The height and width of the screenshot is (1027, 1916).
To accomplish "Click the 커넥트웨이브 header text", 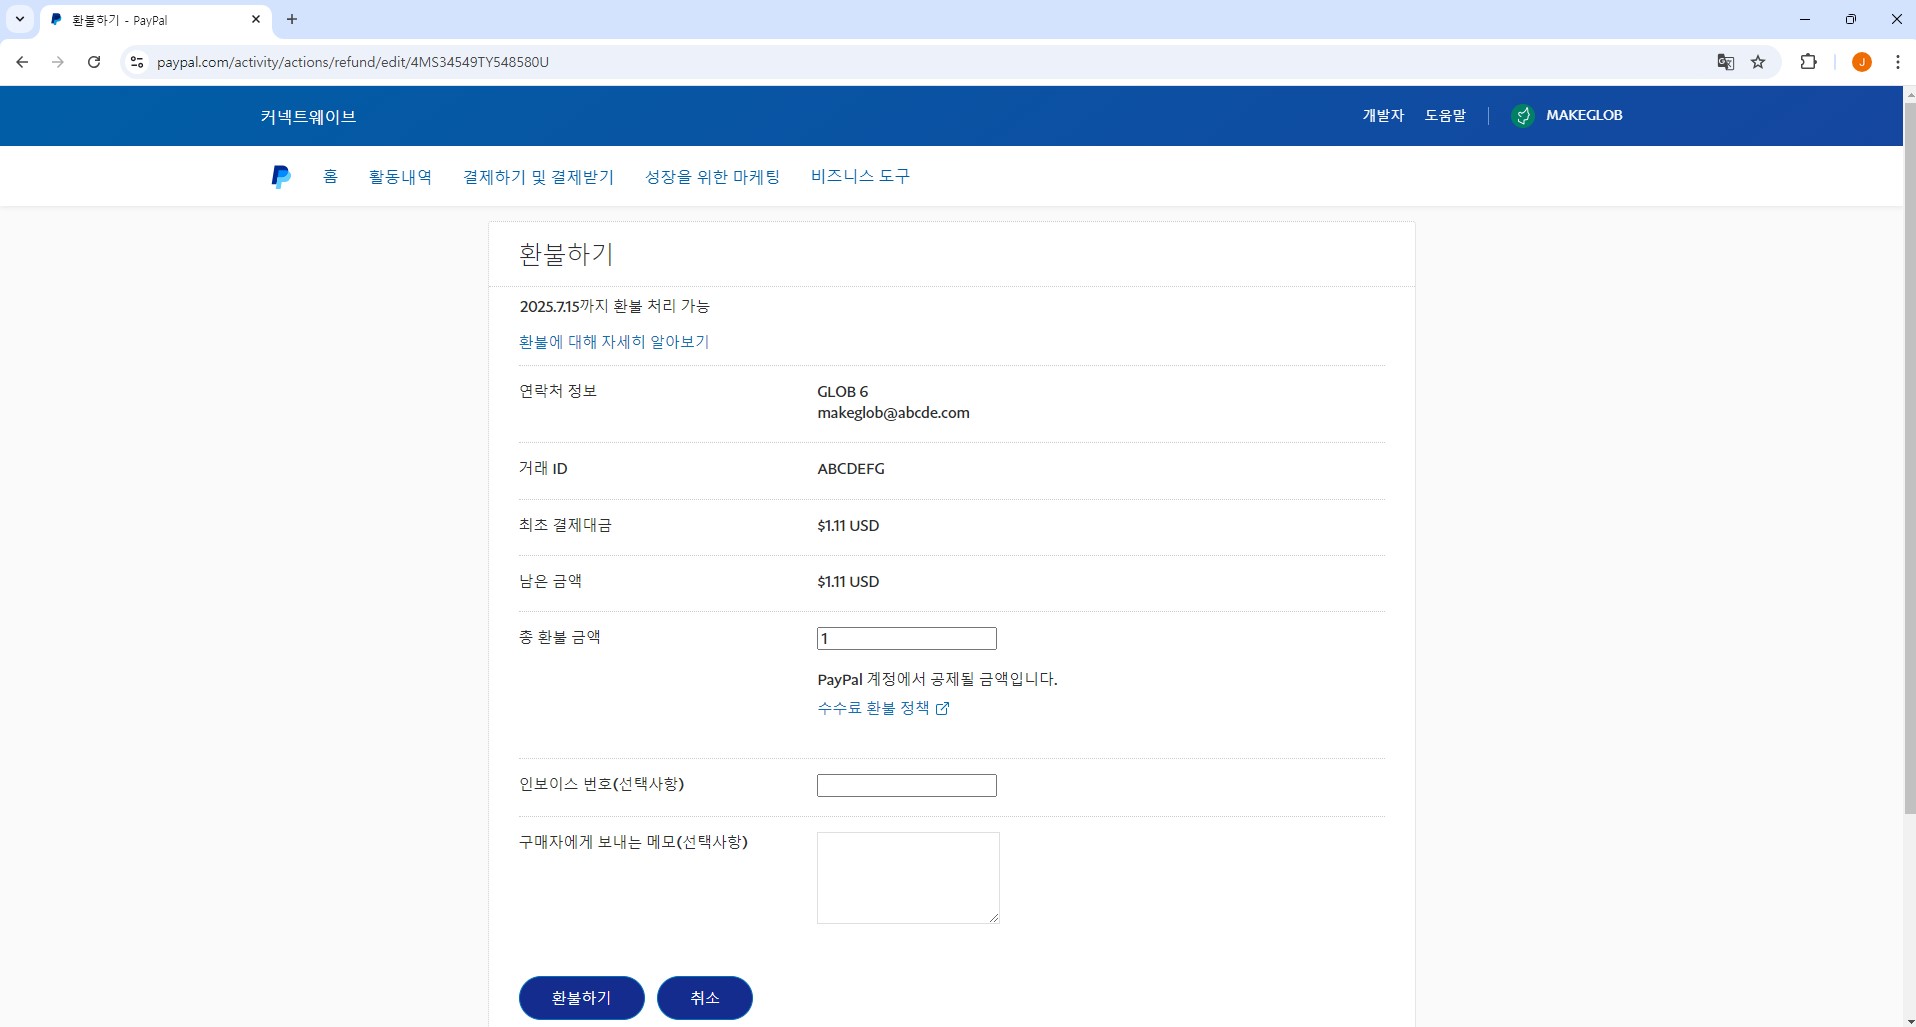I will point(308,116).
